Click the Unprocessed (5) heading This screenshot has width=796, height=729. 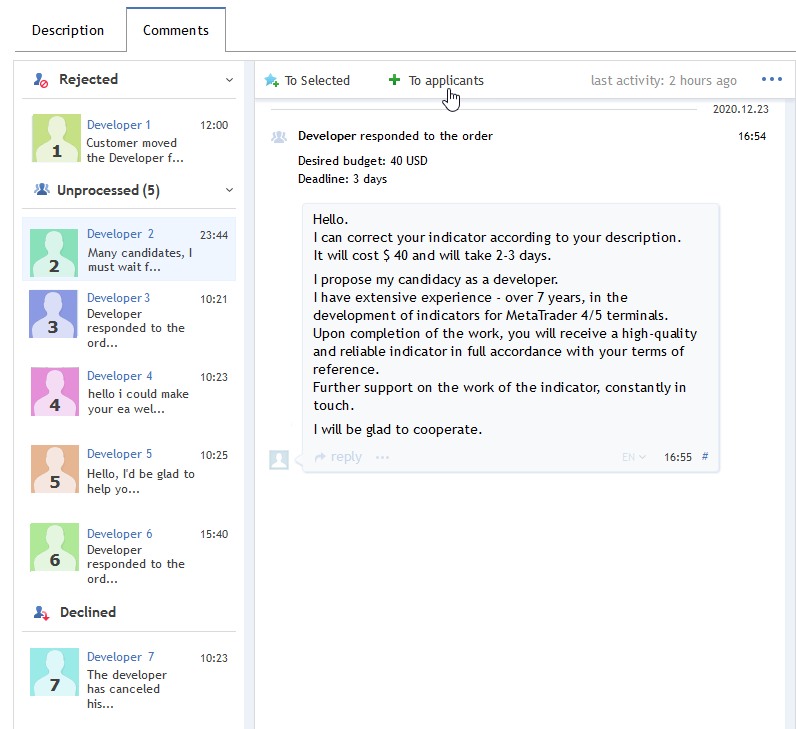(x=108, y=190)
